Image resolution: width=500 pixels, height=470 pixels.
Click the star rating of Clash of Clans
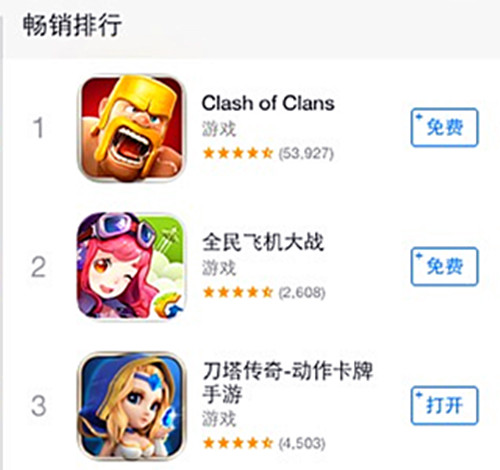[238, 153]
